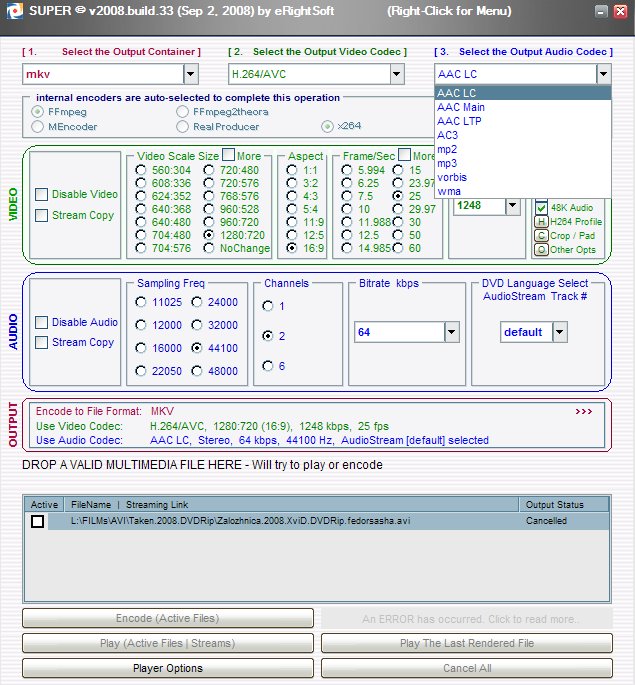Open the audio bitrate 64 dropdown
This screenshot has height=685, width=635.
pyautogui.click(x=452, y=332)
